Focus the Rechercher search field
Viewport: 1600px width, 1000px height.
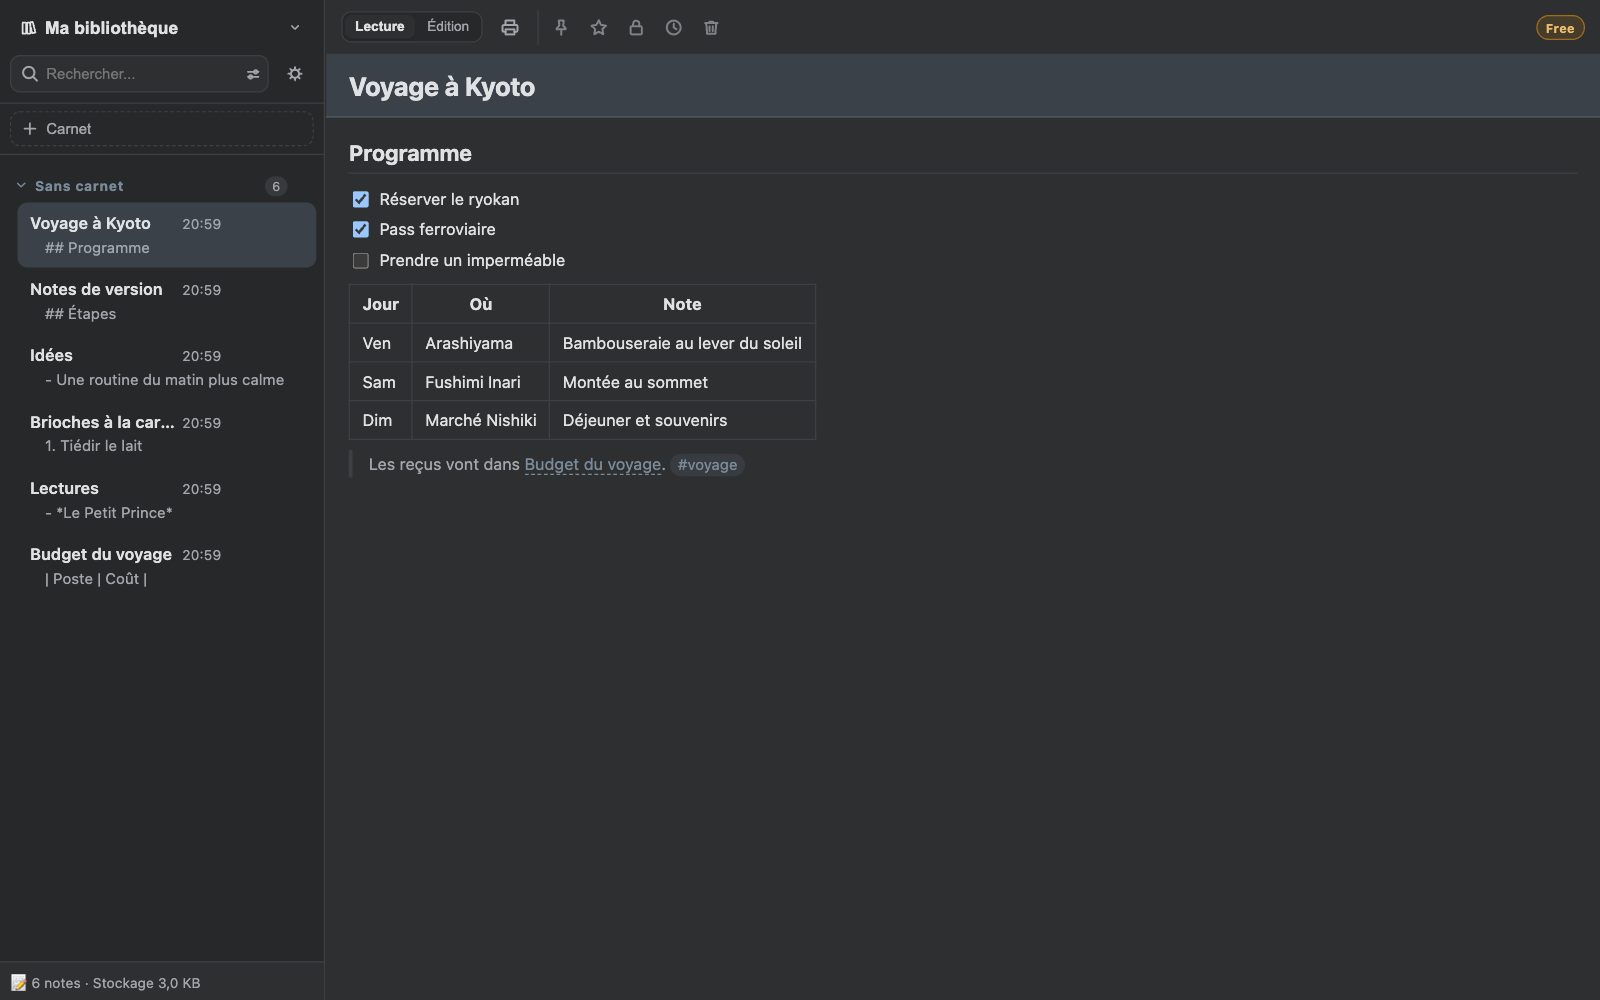tap(140, 74)
